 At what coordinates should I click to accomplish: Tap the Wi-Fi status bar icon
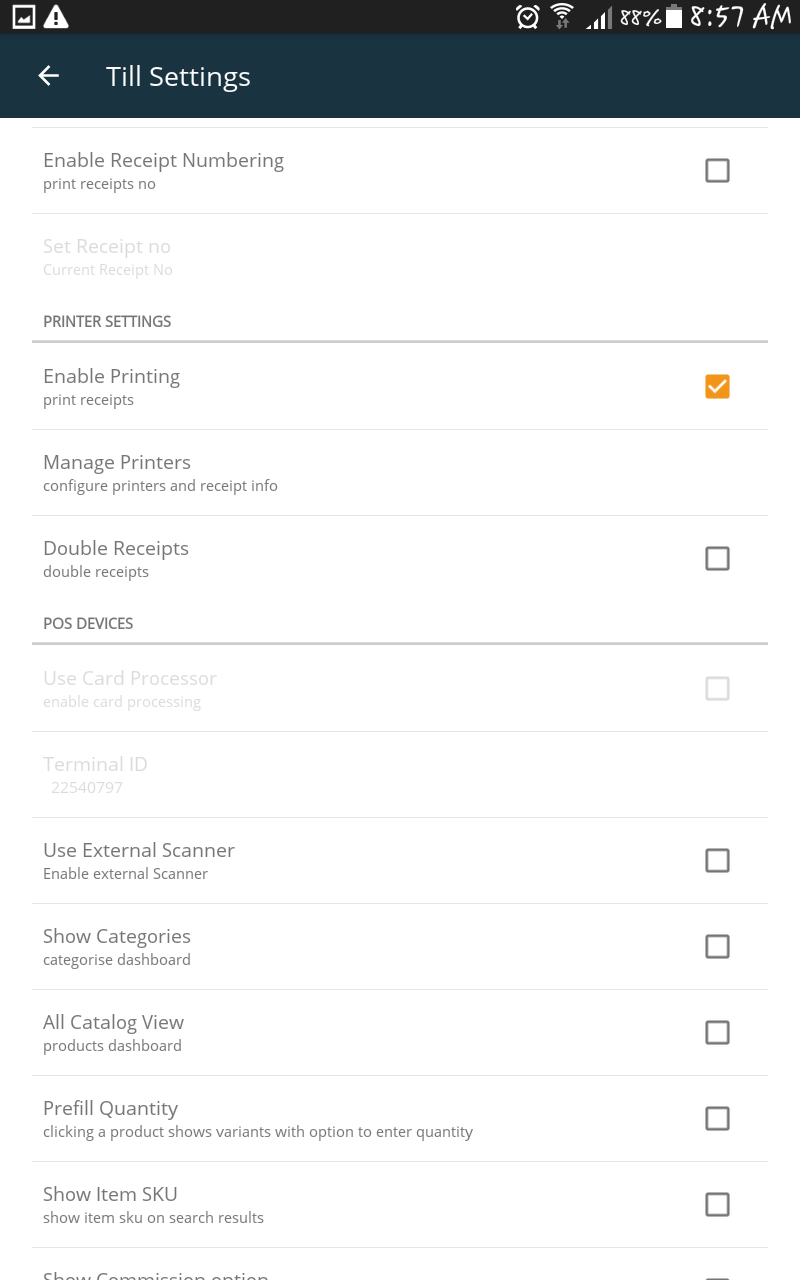(562, 17)
